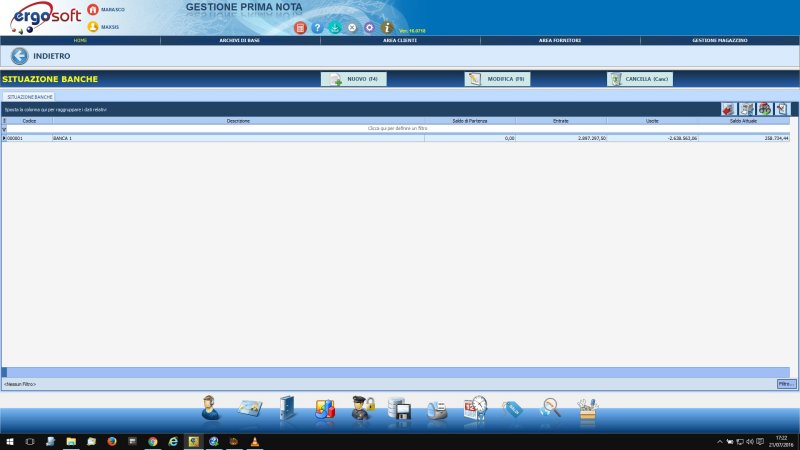
Task: Click the red diamond grid toolbar icon
Action: [729, 109]
